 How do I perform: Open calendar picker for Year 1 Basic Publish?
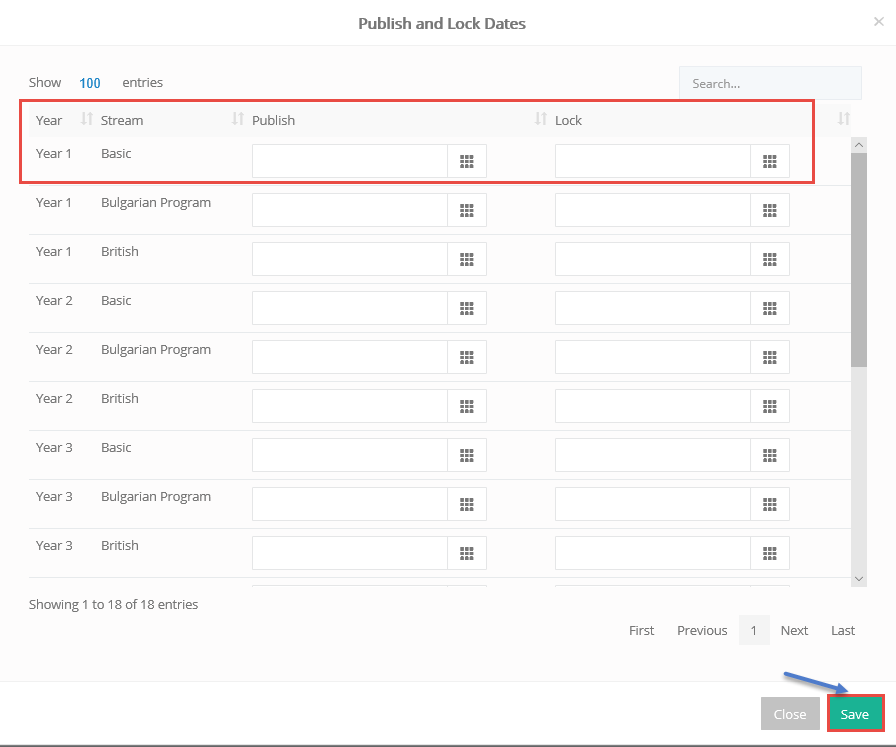coord(467,161)
